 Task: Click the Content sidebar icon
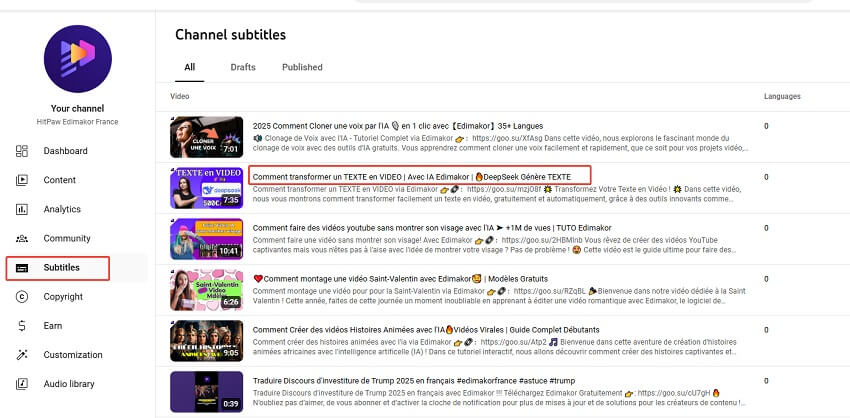pos(22,180)
